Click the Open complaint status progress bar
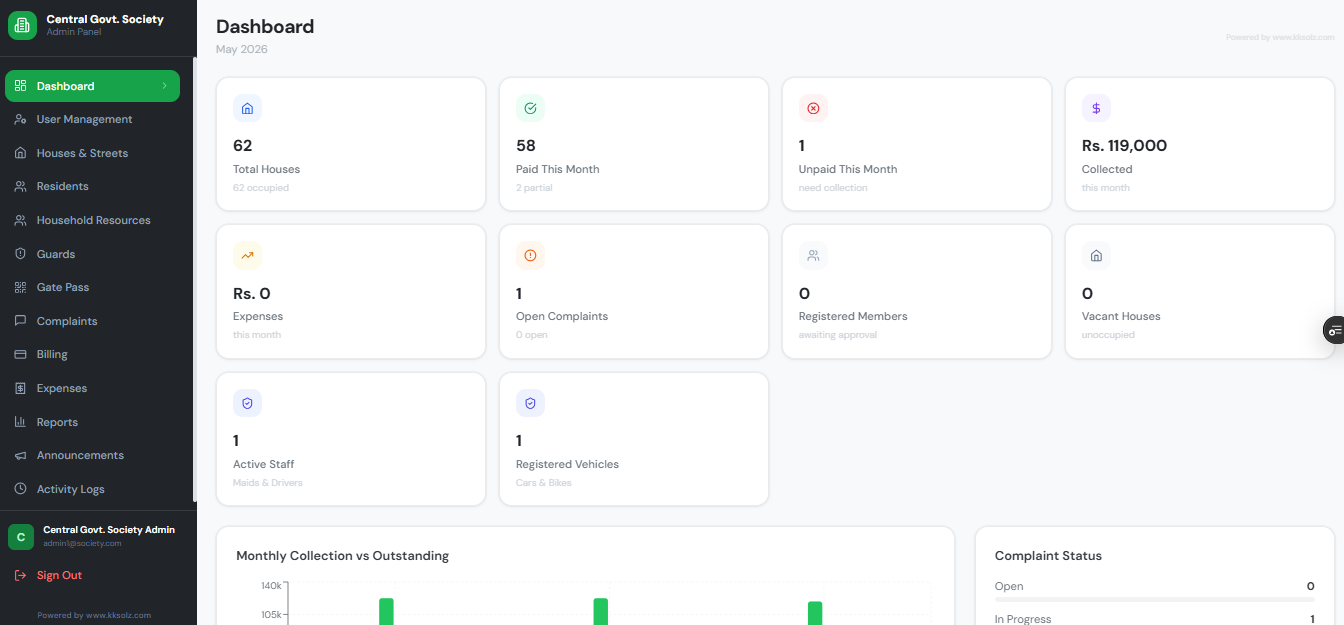 [x=1155, y=599]
